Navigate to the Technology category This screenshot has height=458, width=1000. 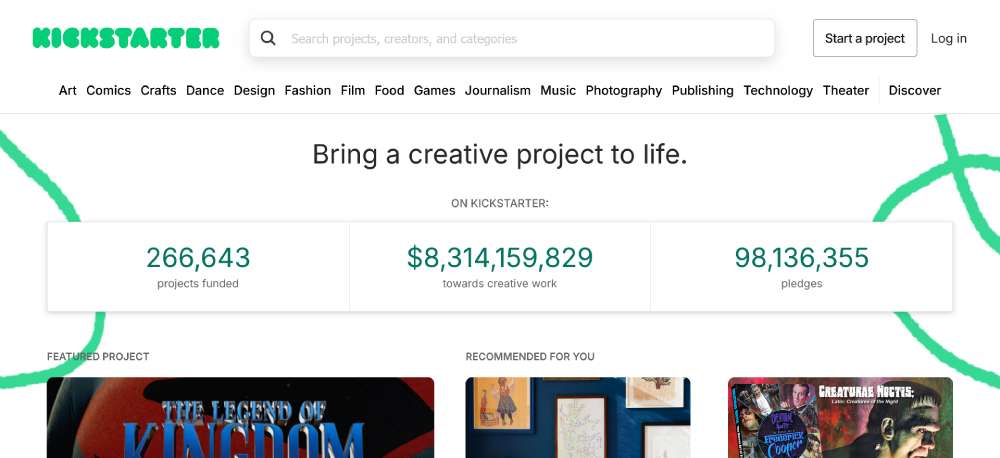pyautogui.click(x=778, y=90)
